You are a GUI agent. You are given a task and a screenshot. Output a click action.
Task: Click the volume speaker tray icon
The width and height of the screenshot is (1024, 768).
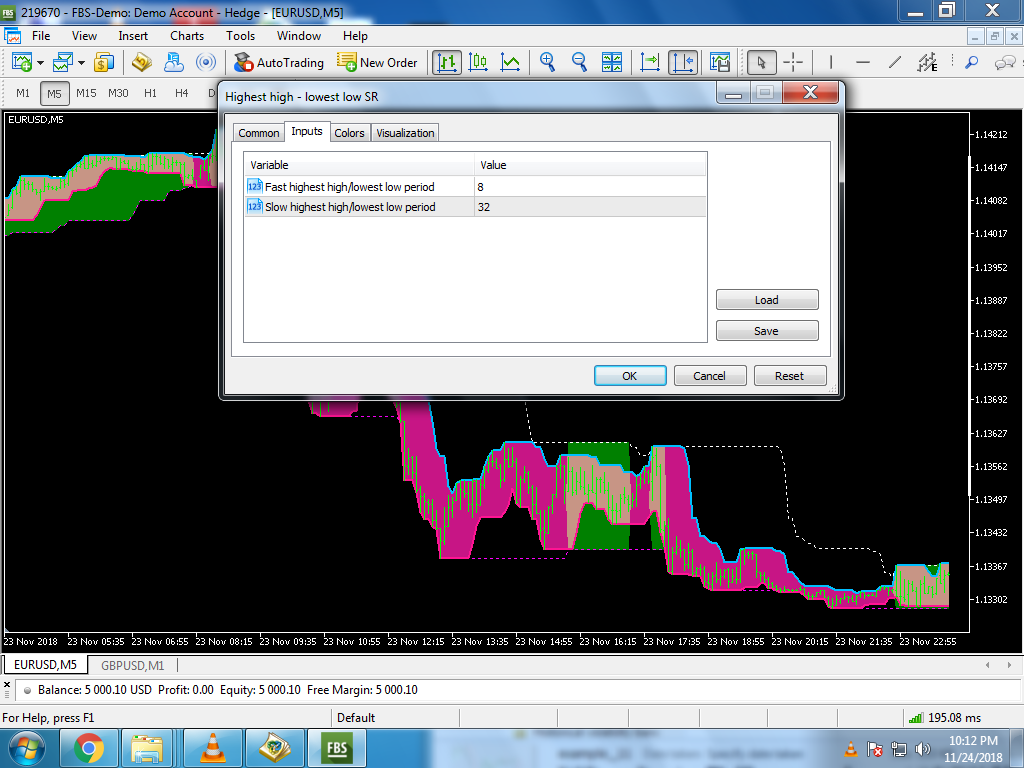pyautogui.click(x=922, y=749)
